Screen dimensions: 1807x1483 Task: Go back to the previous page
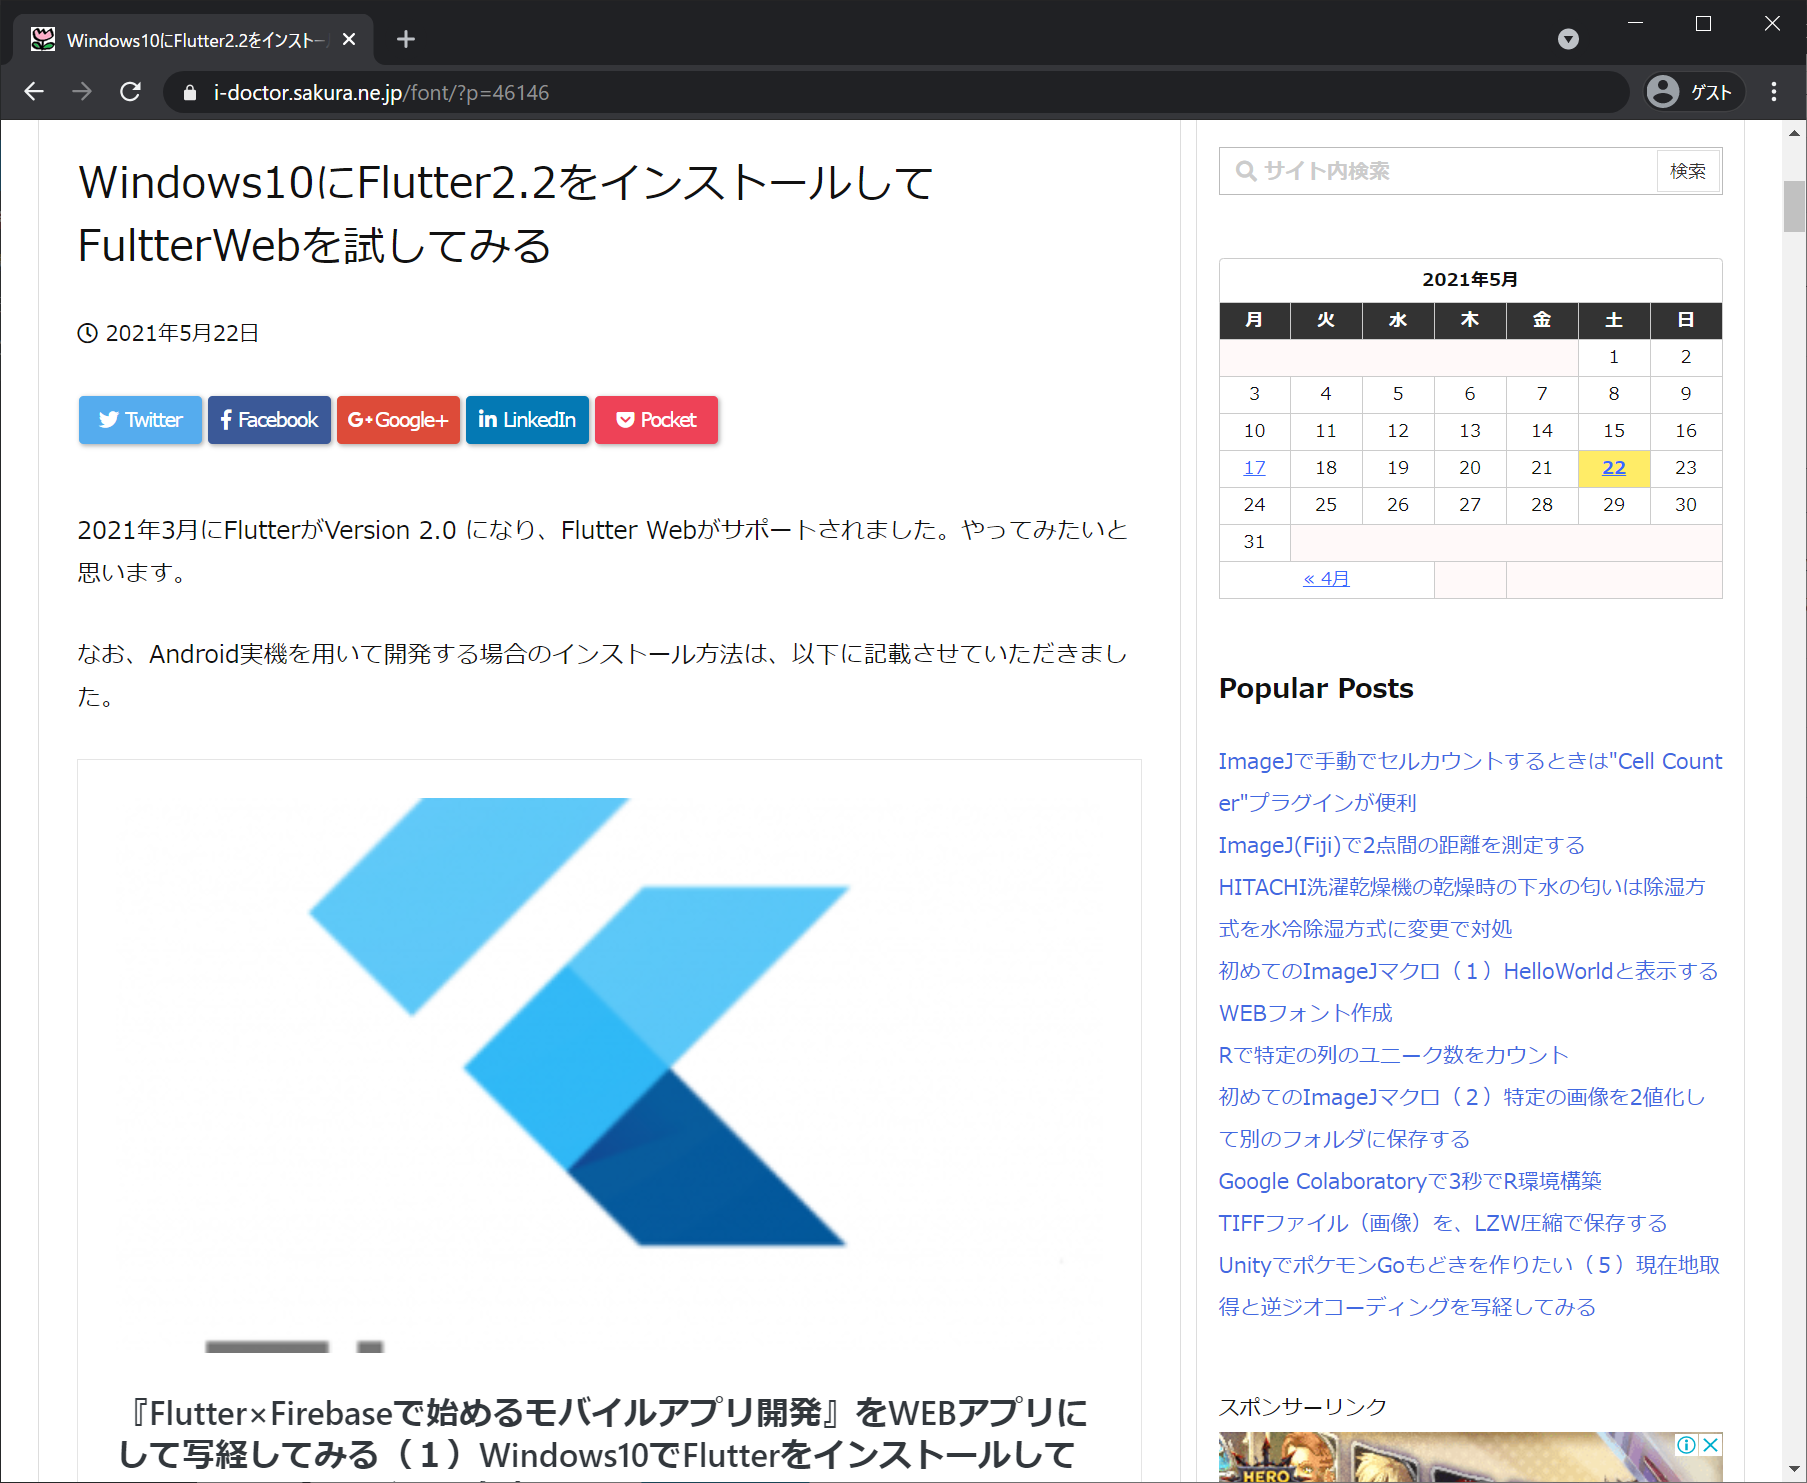34,92
